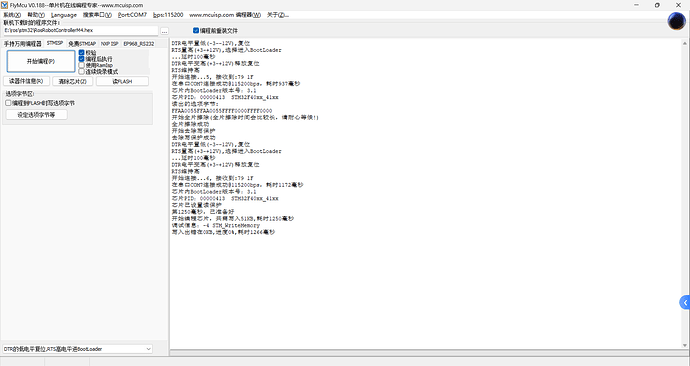Image resolution: width=690 pixels, height=366 pixels.
Task: Click the log panel scrollbar down arrow
Action: point(685,345)
